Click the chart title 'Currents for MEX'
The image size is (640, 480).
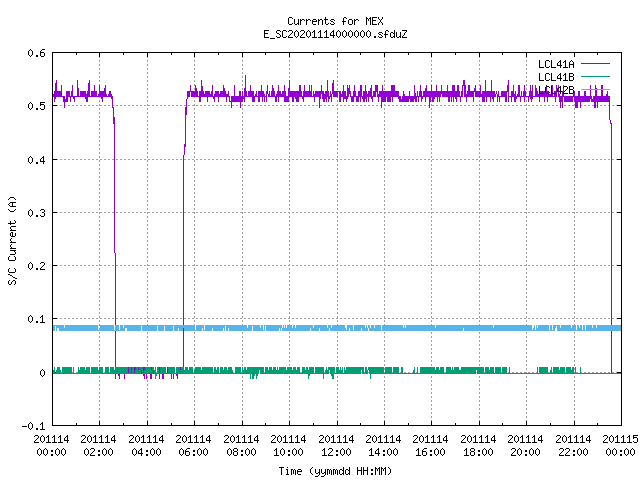pyautogui.click(x=335, y=21)
